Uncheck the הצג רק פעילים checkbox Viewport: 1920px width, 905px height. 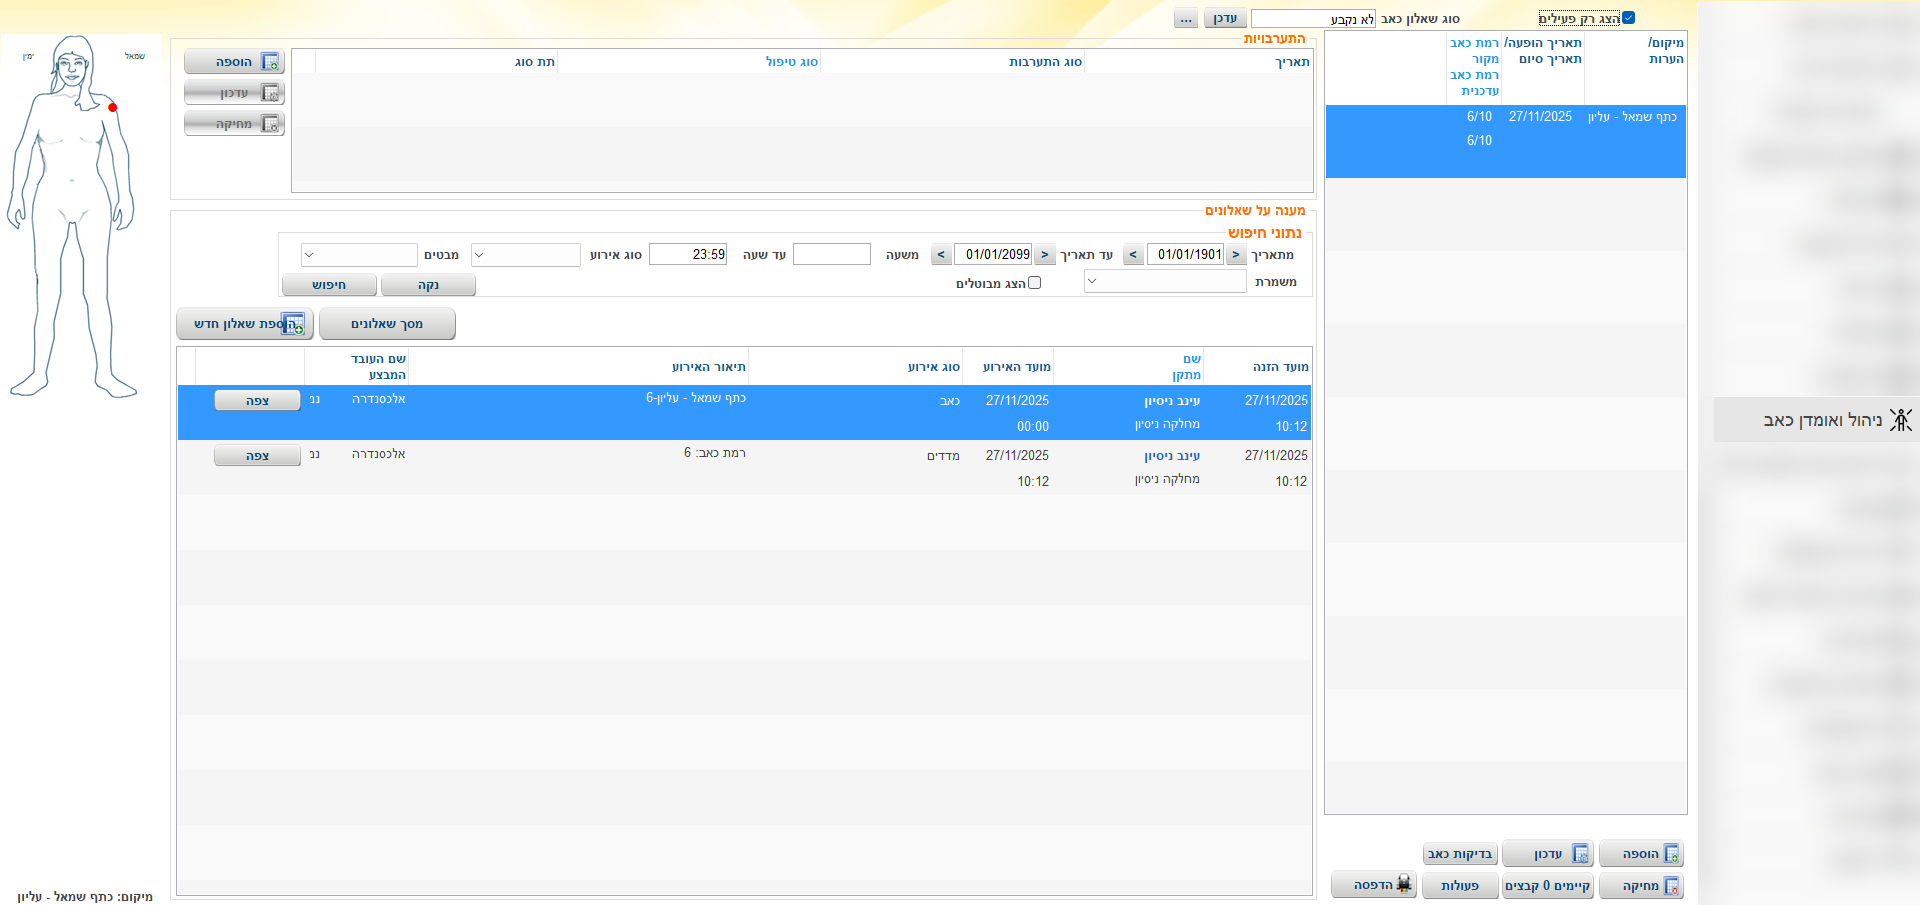[1628, 18]
